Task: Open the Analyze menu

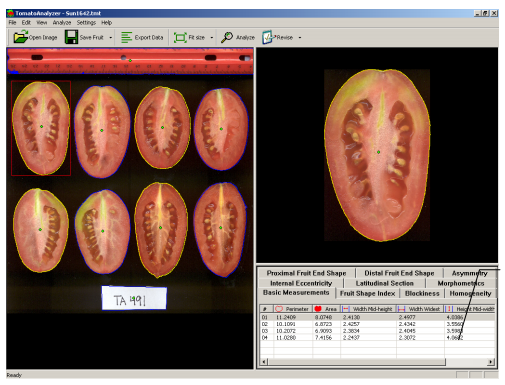Action: click(x=62, y=22)
